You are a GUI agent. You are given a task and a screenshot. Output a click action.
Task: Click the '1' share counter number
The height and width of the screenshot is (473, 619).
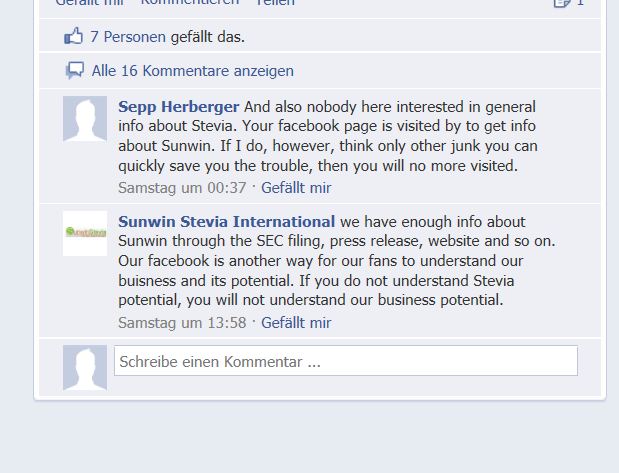point(581,3)
